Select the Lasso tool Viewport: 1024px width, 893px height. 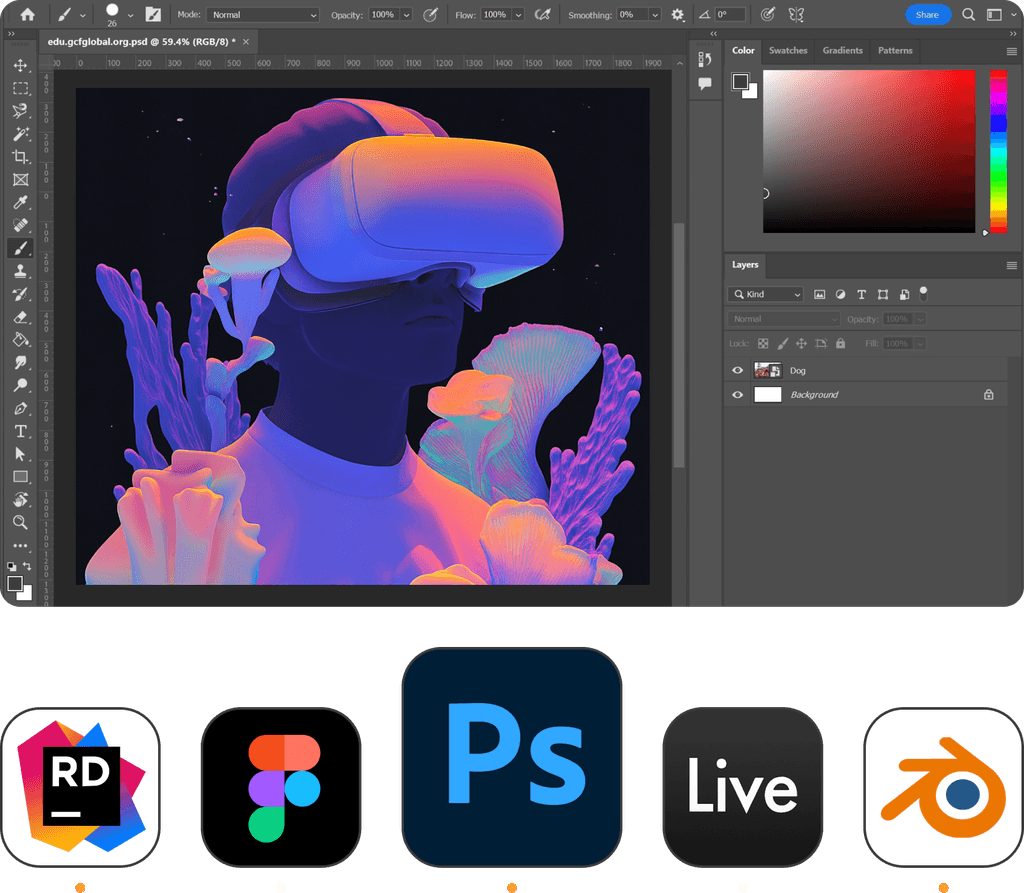[x=22, y=111]
